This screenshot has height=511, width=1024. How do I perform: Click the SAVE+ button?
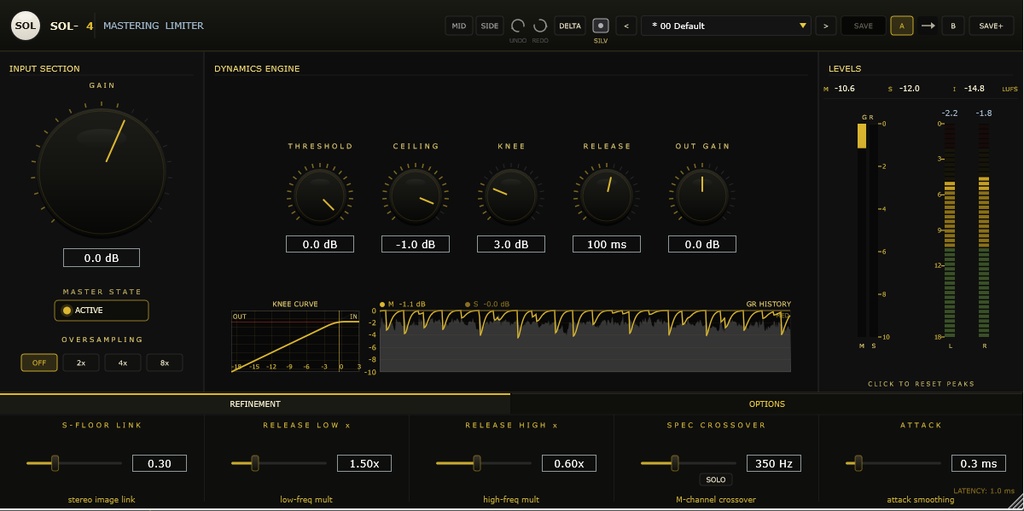[991, 26]
